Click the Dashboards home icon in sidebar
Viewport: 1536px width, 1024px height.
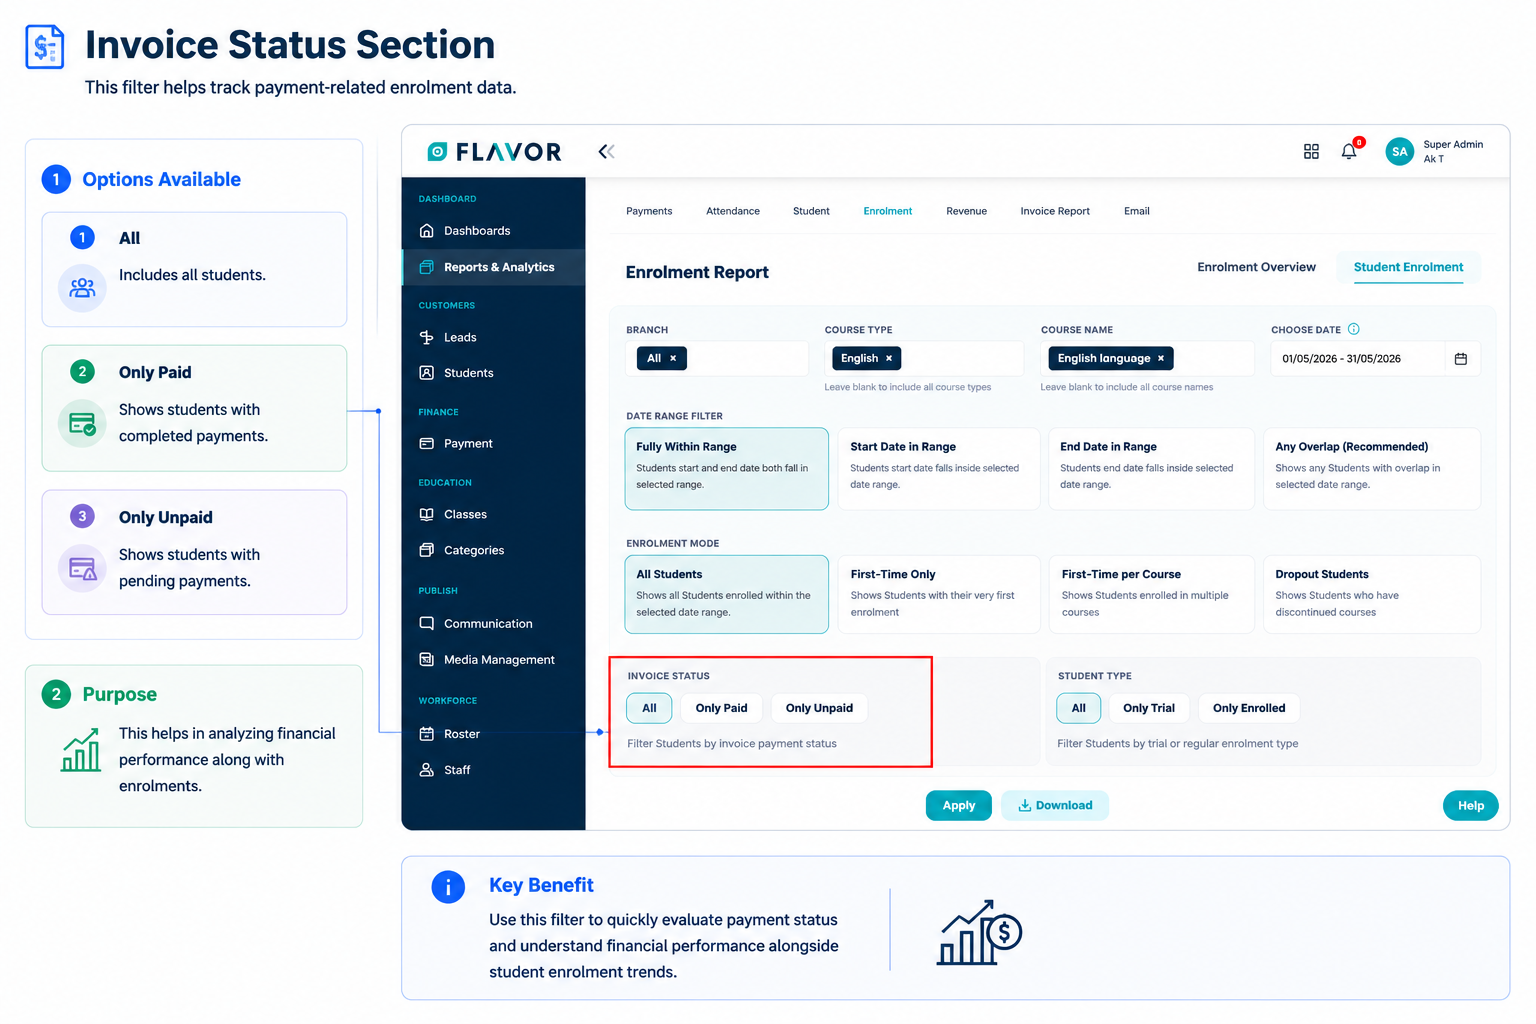point(427,230)
